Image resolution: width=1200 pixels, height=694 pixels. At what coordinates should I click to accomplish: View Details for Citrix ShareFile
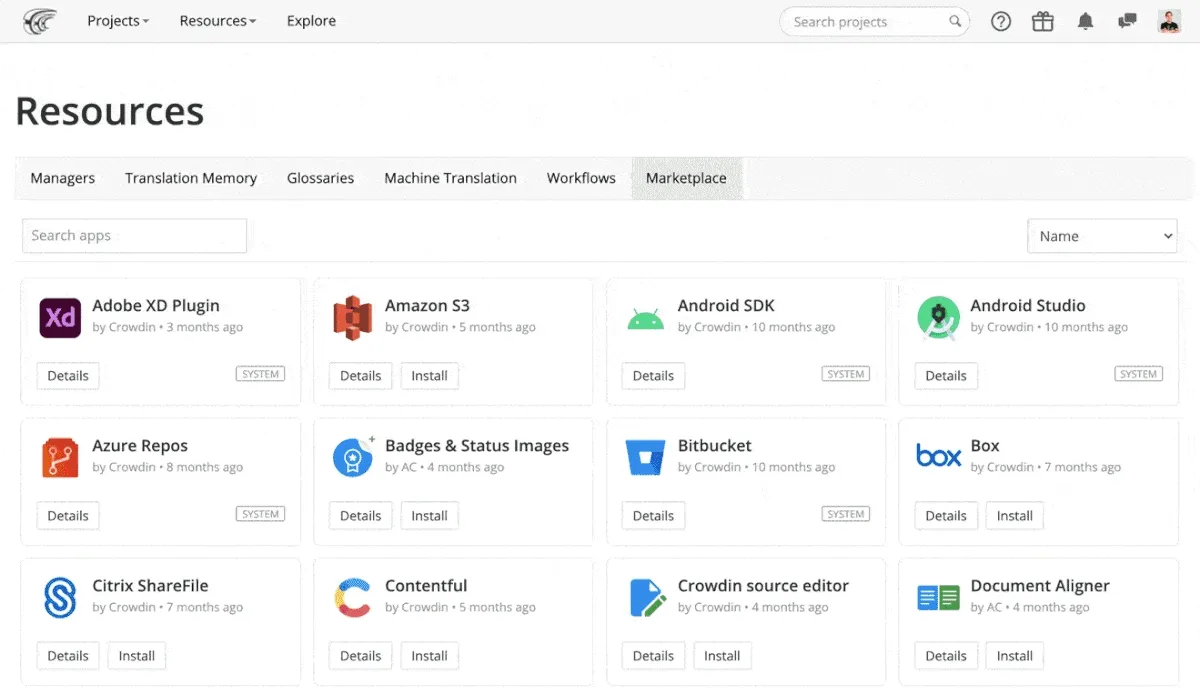[x=68, y=656]
